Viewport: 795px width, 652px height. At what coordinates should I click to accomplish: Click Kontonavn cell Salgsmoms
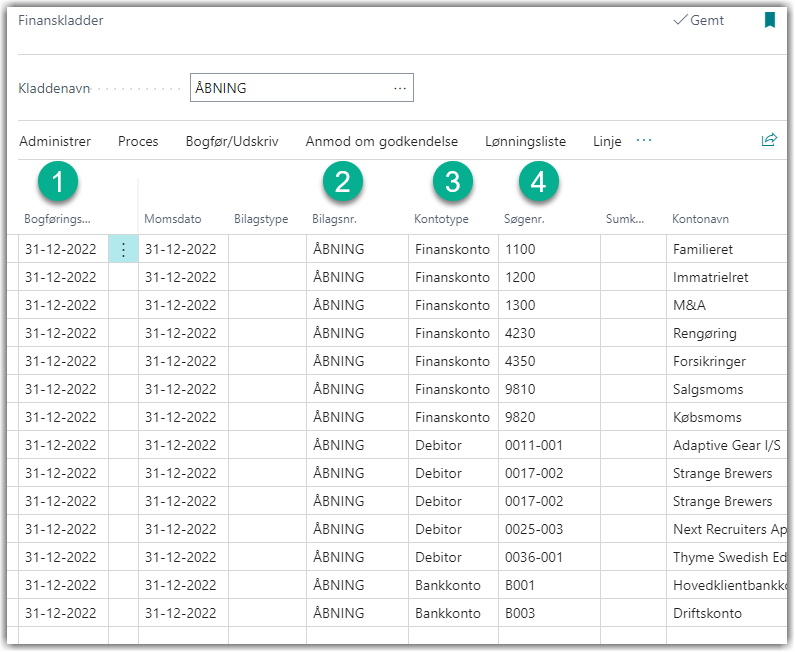pyautogui.click(x=727, y=389)
